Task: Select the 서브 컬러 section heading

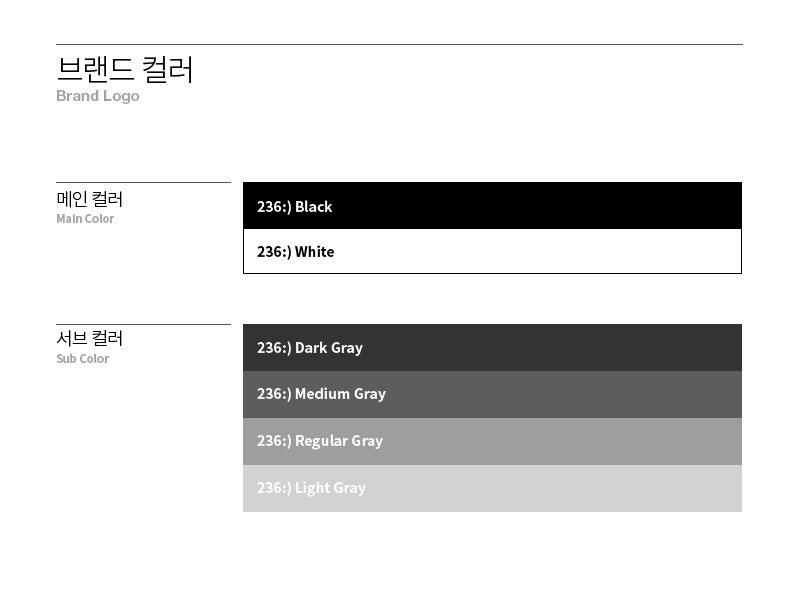Action: point(90,338)
